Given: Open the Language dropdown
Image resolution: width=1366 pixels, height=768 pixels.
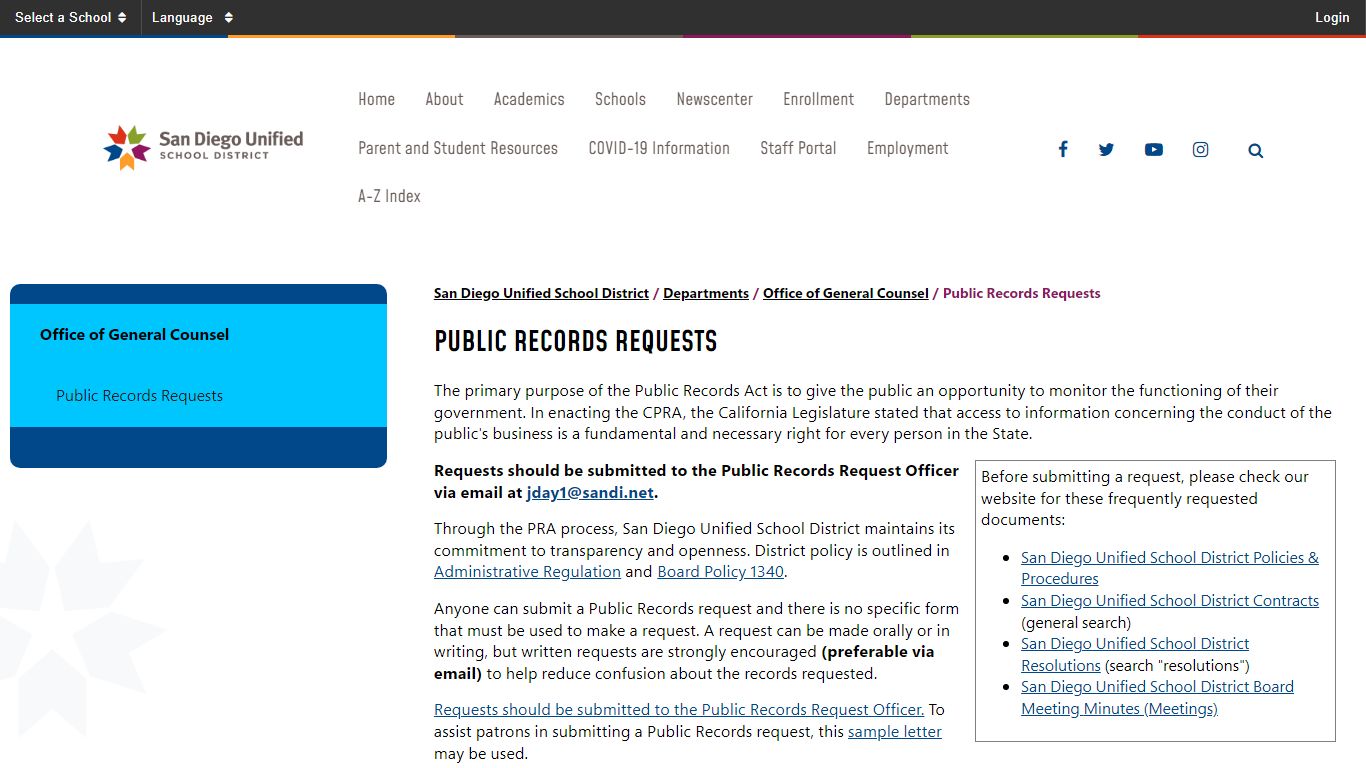Looking at the screenshot, I should tap(192, 17).
